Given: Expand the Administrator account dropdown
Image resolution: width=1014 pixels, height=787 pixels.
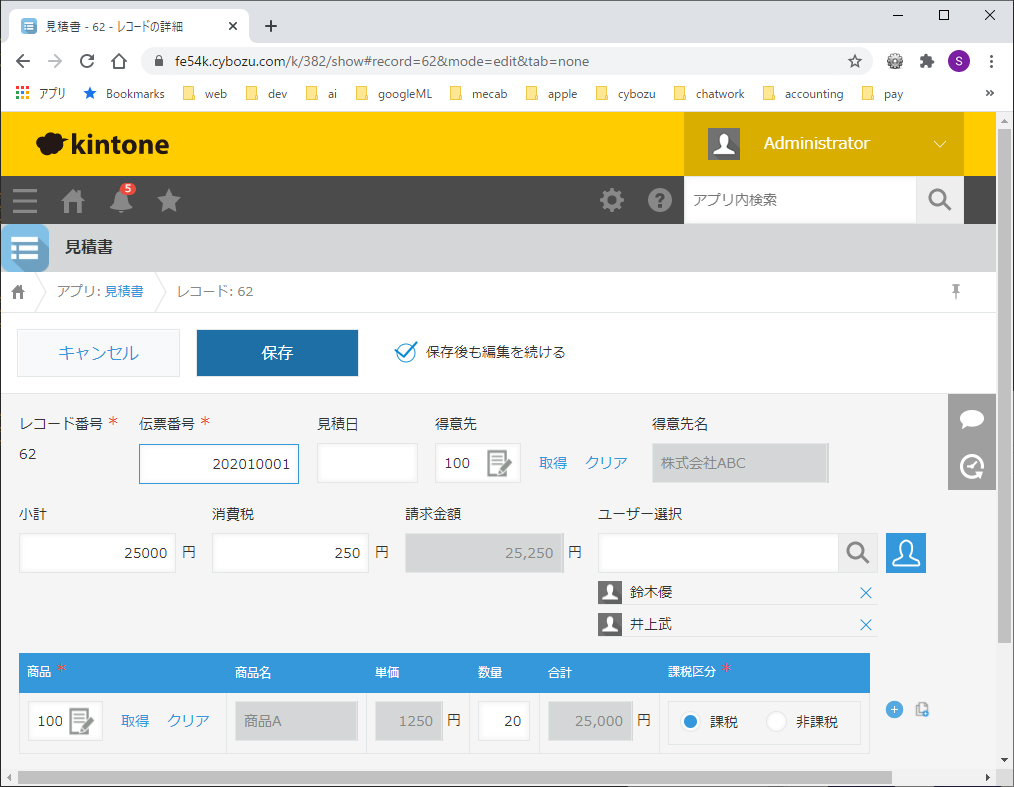Looking at the screenshot, I should pyautogui.click(x=939, y=144).
